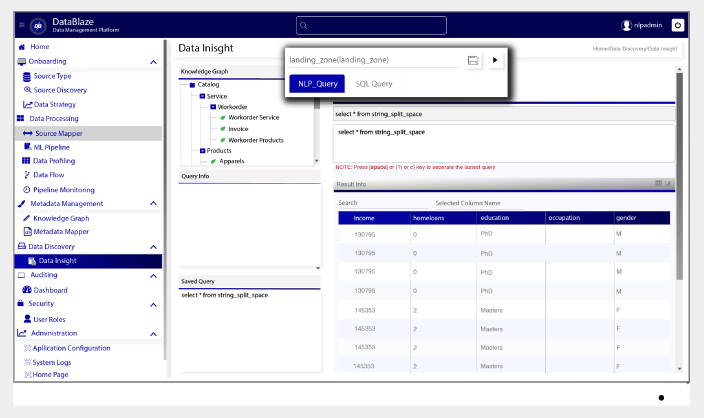Click the SQL query text area
The height and width of the screenshot is (418, 704).
click(x=504, y=144)
